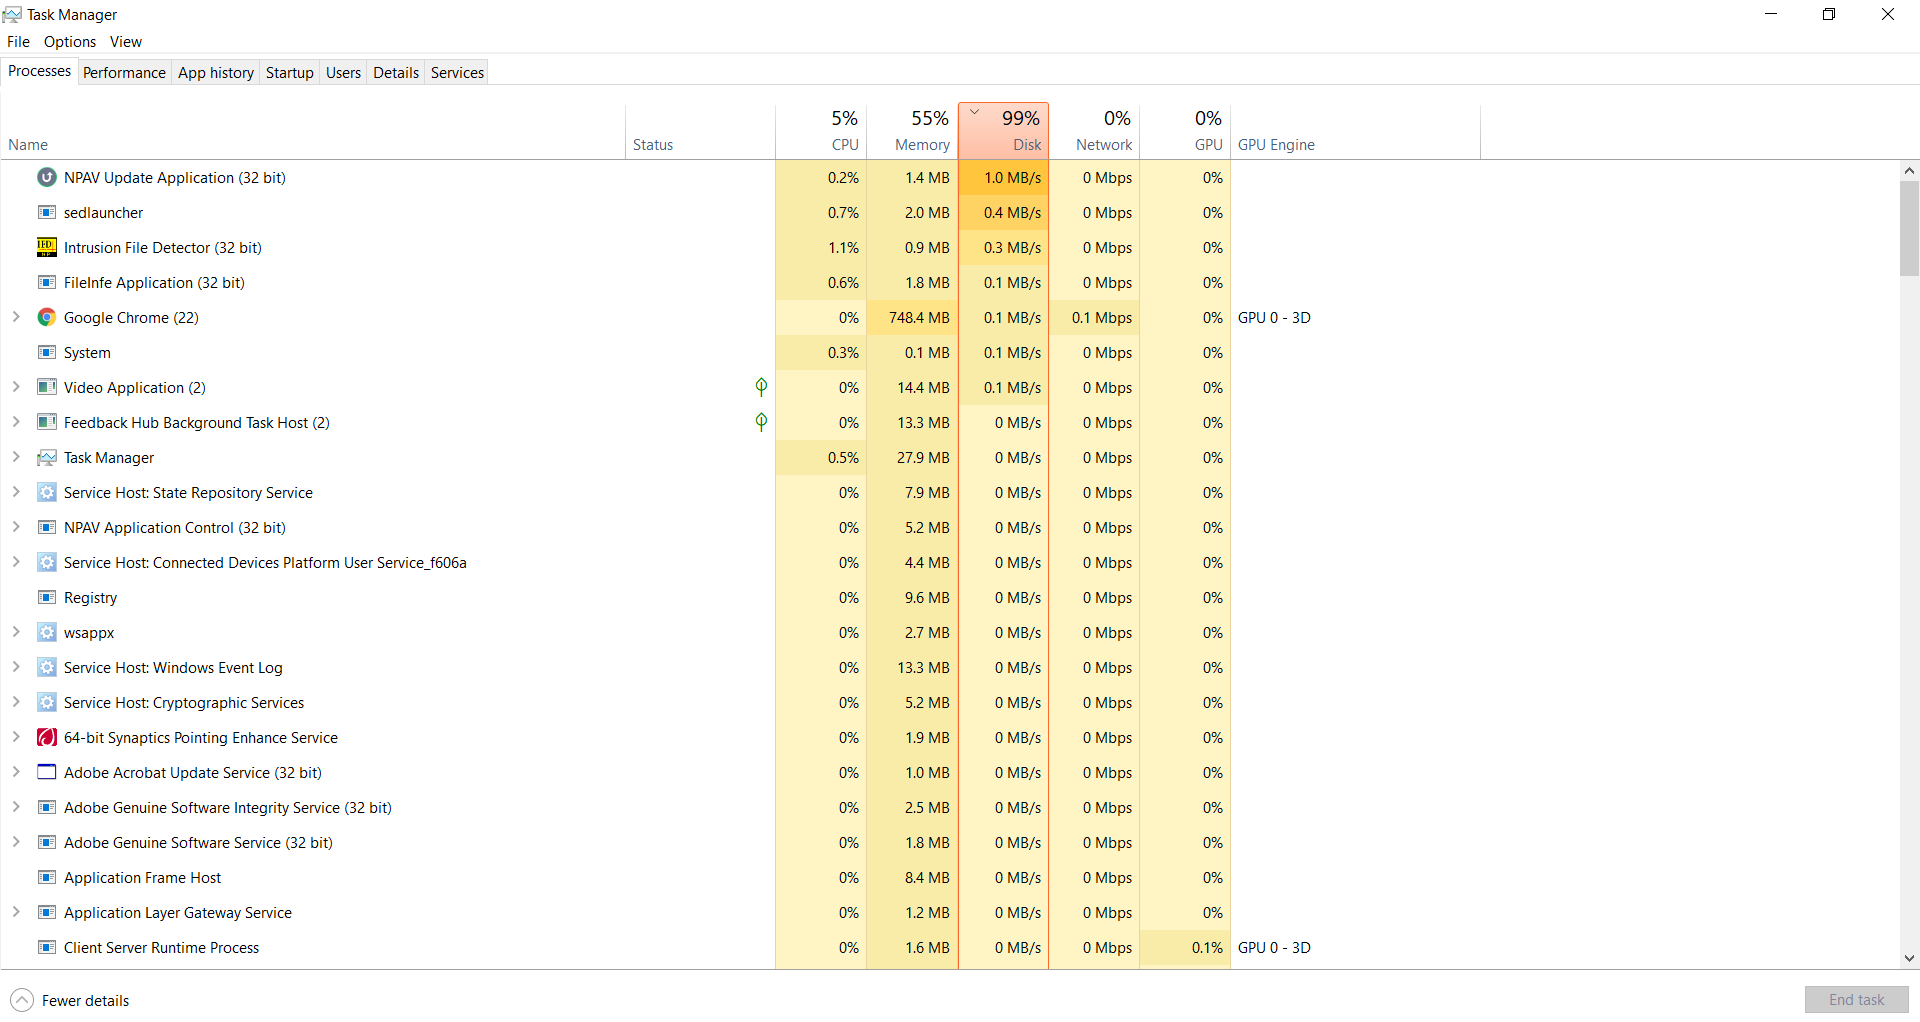Expand the wsappx process group
The height and width of the screenshot is (1022, 1920).
(16, 632)
